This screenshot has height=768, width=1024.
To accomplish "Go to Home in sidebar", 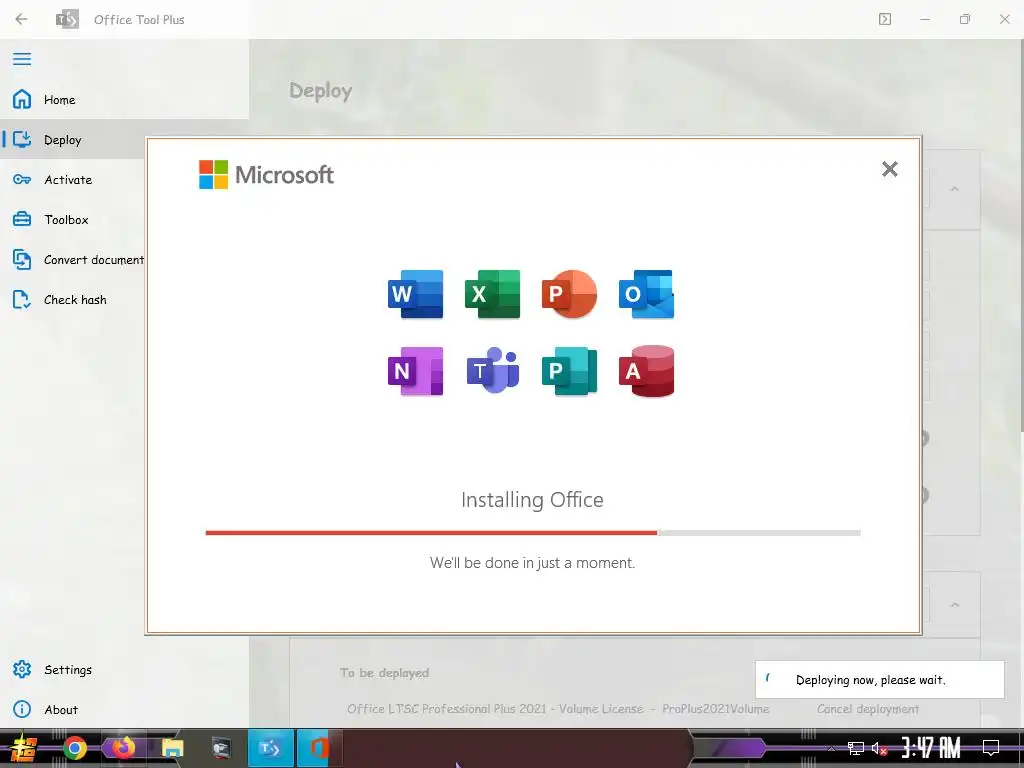I will point(124,99).
